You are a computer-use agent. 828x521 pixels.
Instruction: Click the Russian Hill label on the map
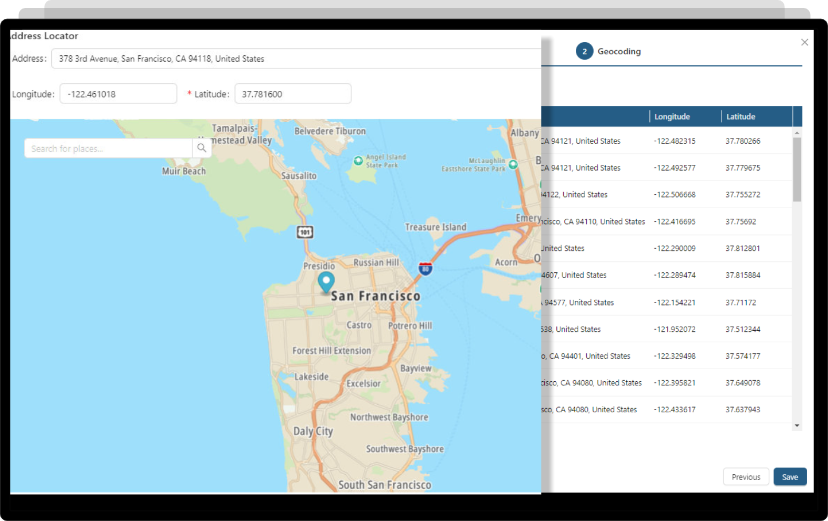tap(376, 262)
